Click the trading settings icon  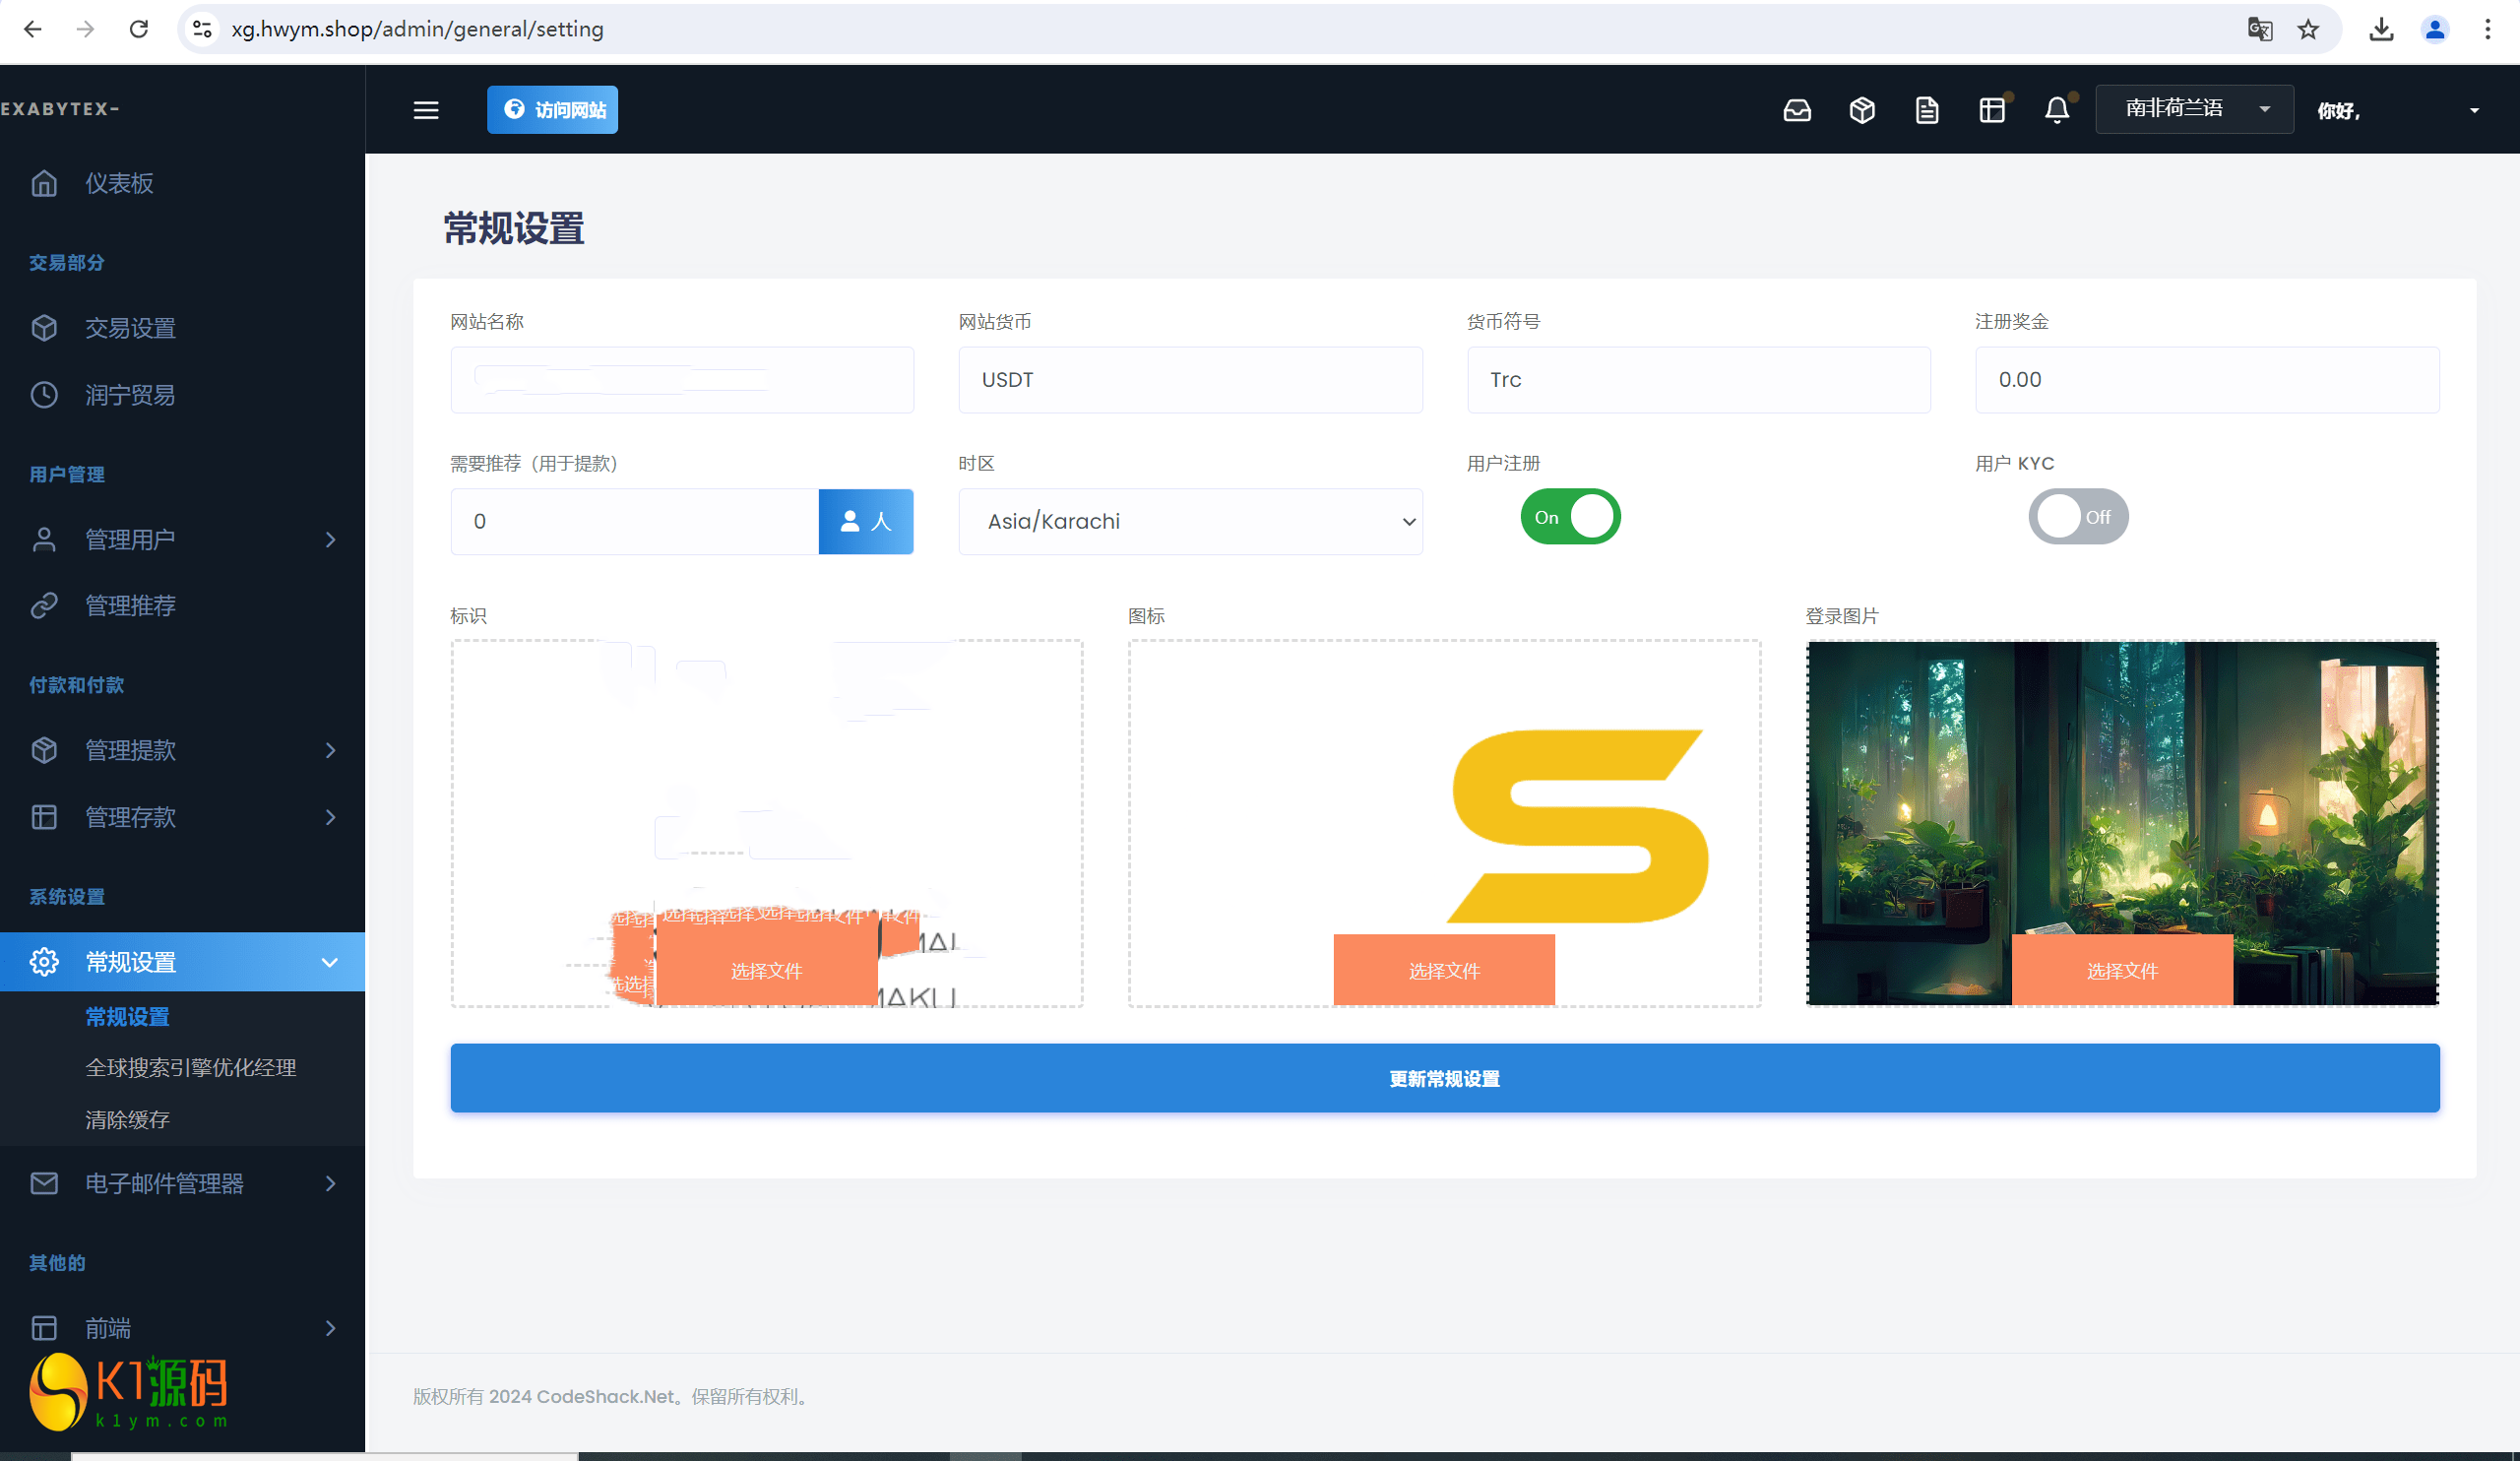pos(45,327)
